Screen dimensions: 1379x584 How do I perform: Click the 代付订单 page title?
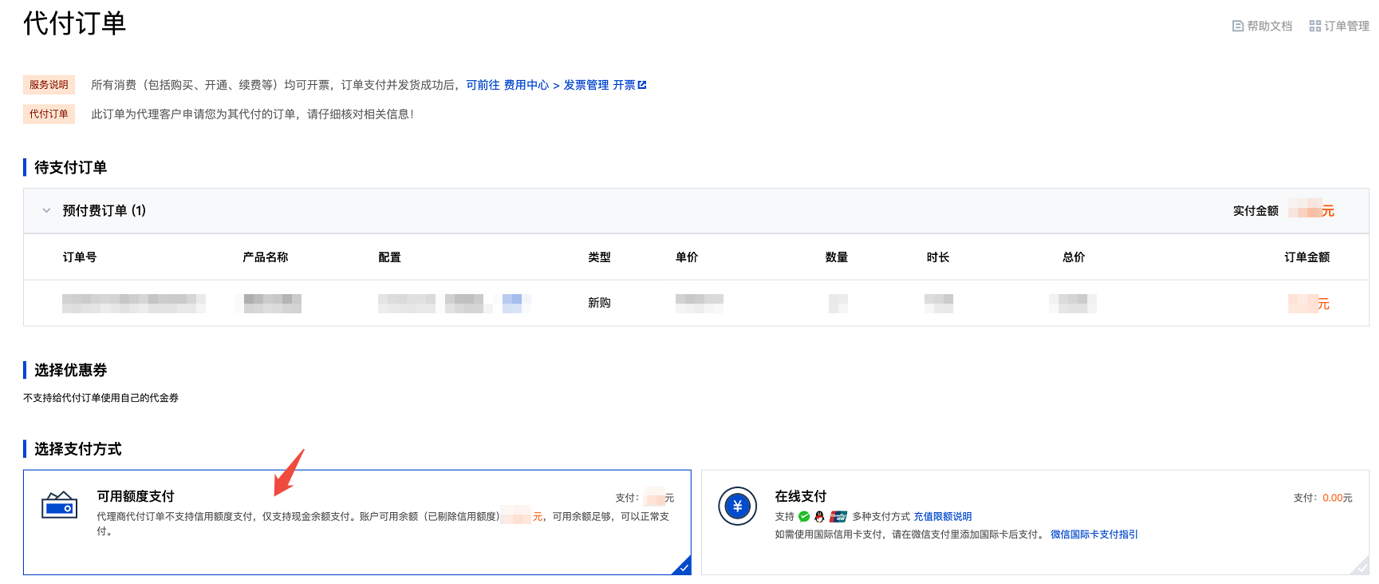(75, 23)
